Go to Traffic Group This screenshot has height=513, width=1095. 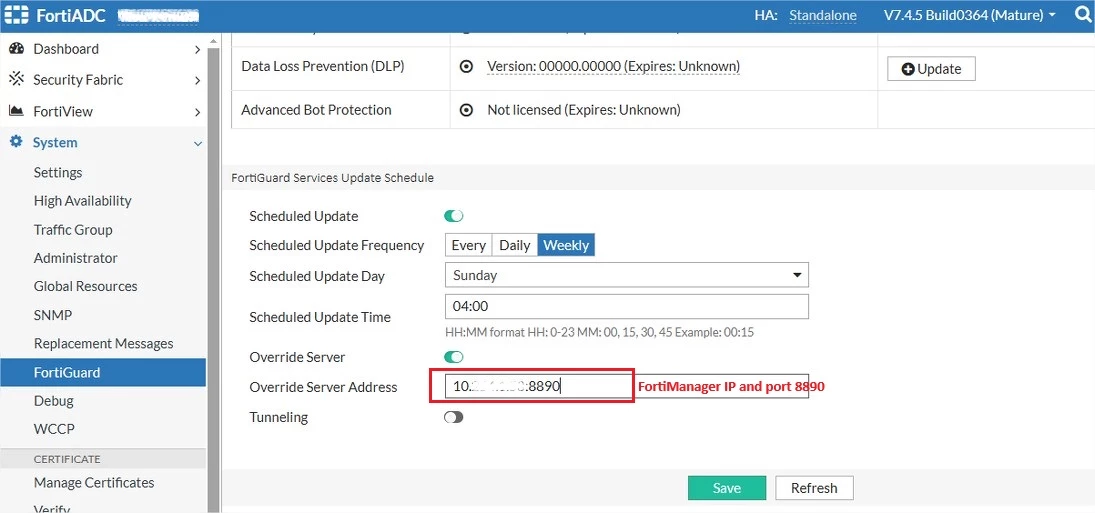tap(73, 230)
